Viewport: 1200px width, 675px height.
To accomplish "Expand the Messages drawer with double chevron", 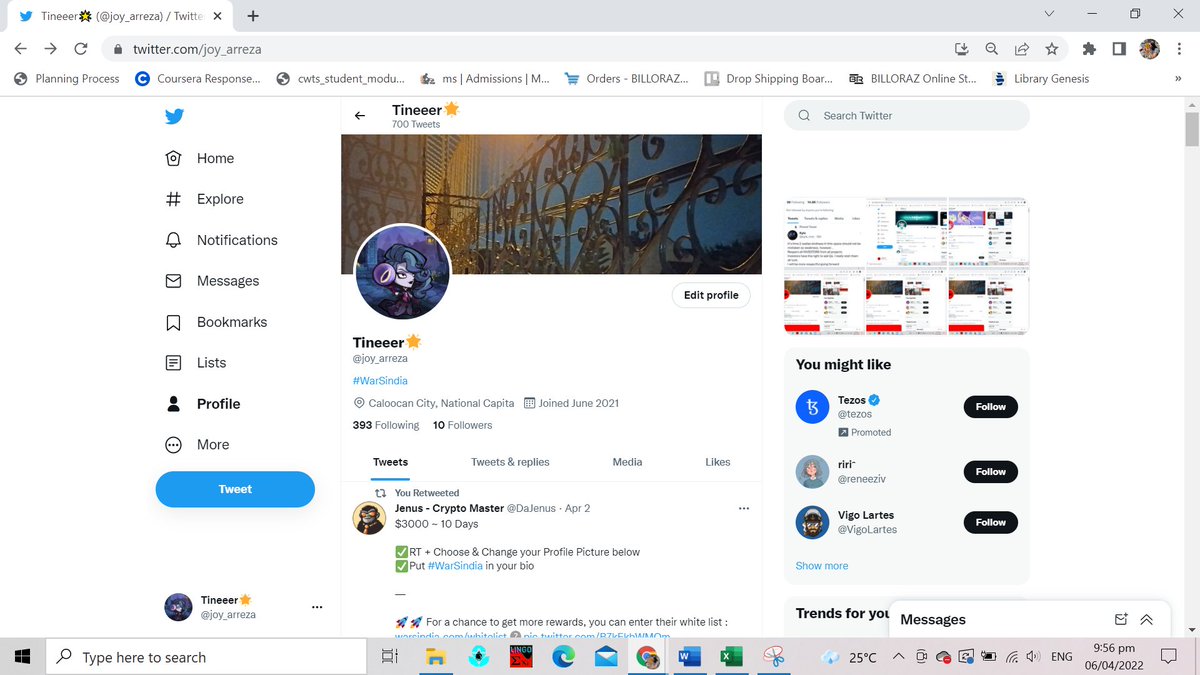I will pos(1147,619).
